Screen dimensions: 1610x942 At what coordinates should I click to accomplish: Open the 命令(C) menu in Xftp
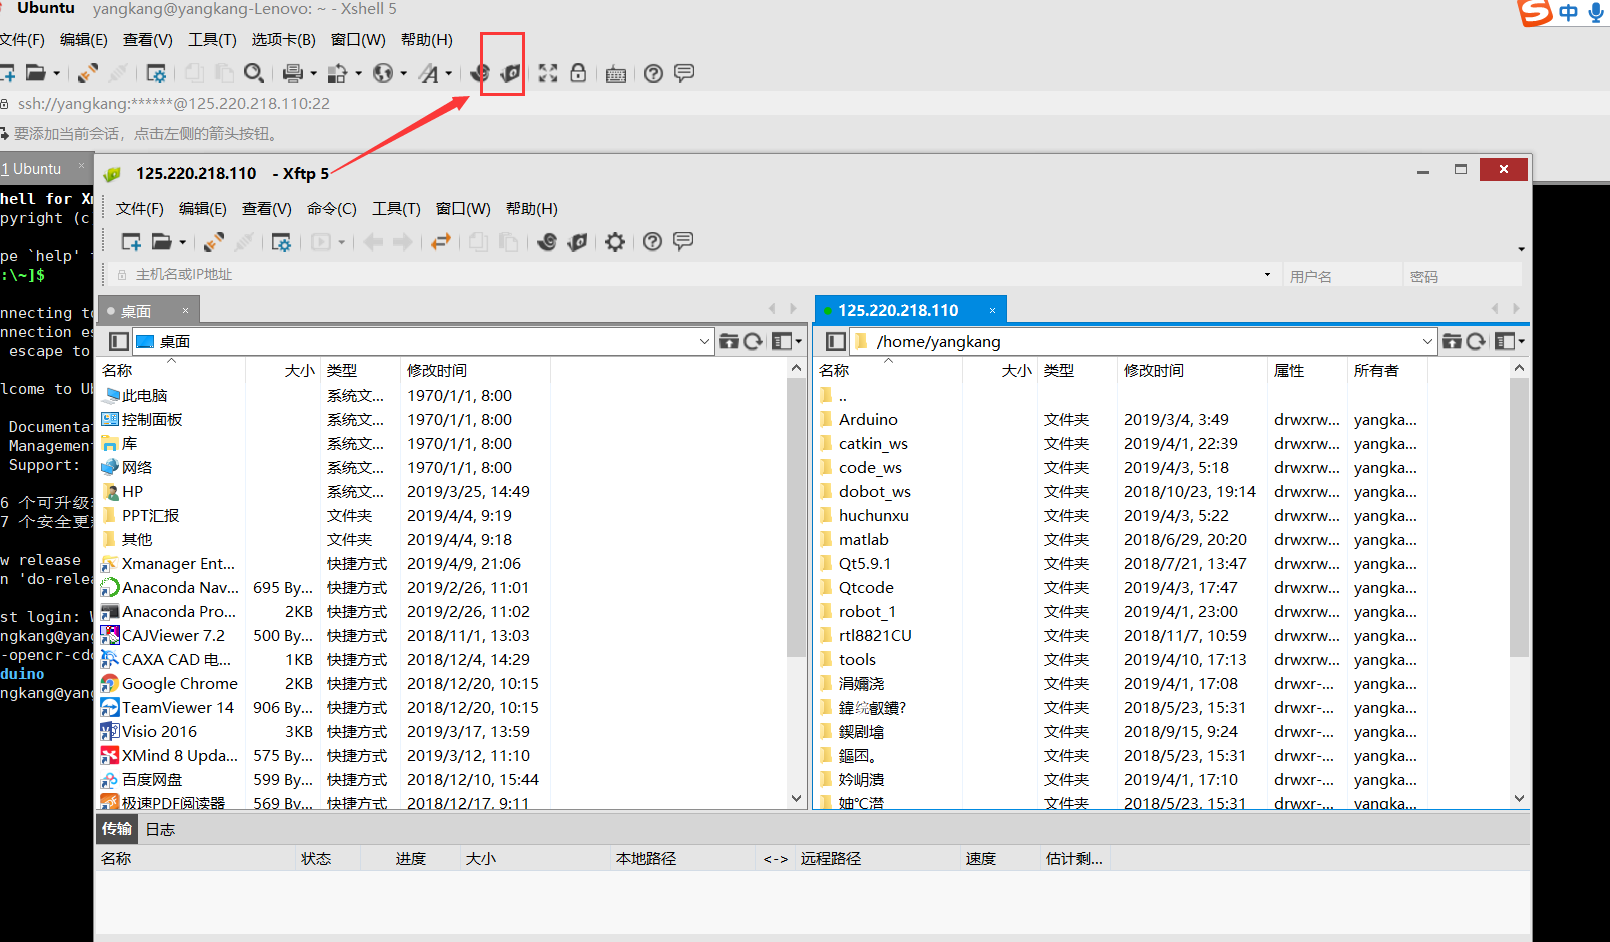click(332, 208)
